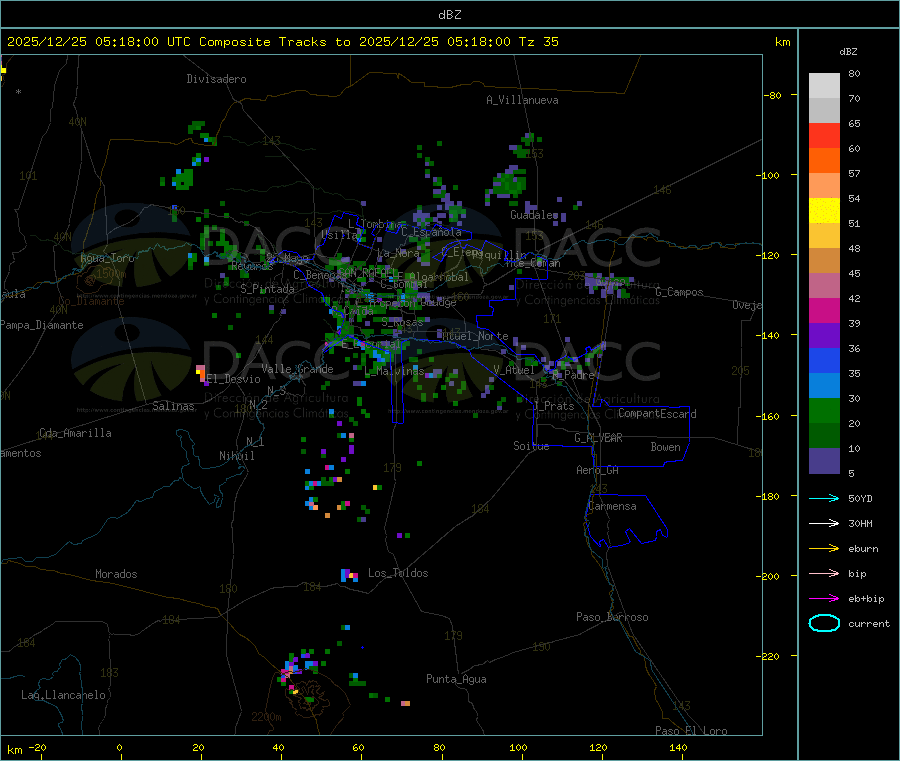This screenshot has width=900, height=761.
Task: Click the 100 km tick on bottom axis
Action: [518, 747]
